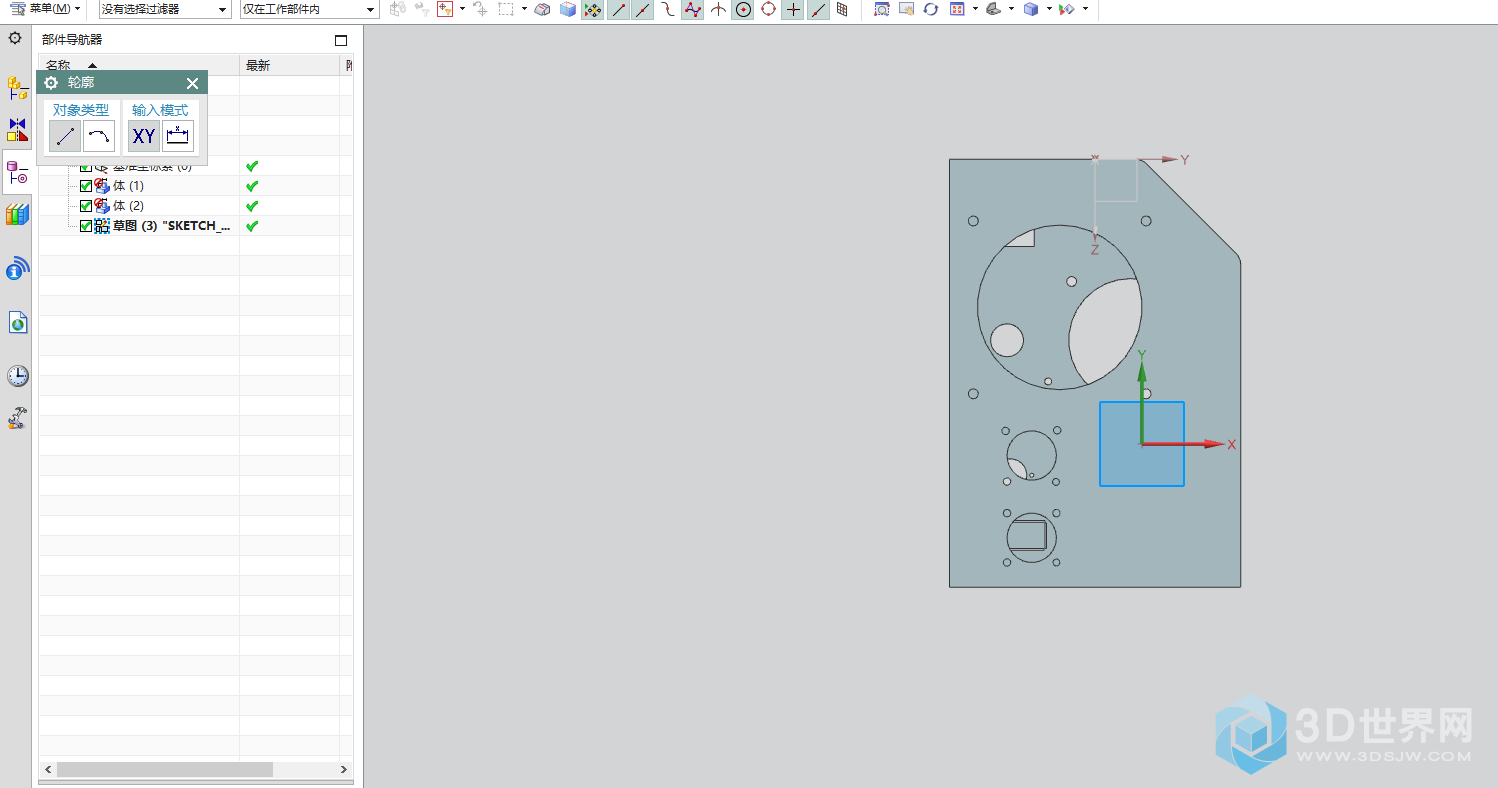Expand the view orientation dropdown arrow
This screenshot has width=1498, height=788.
click(x=1011, y=9)
